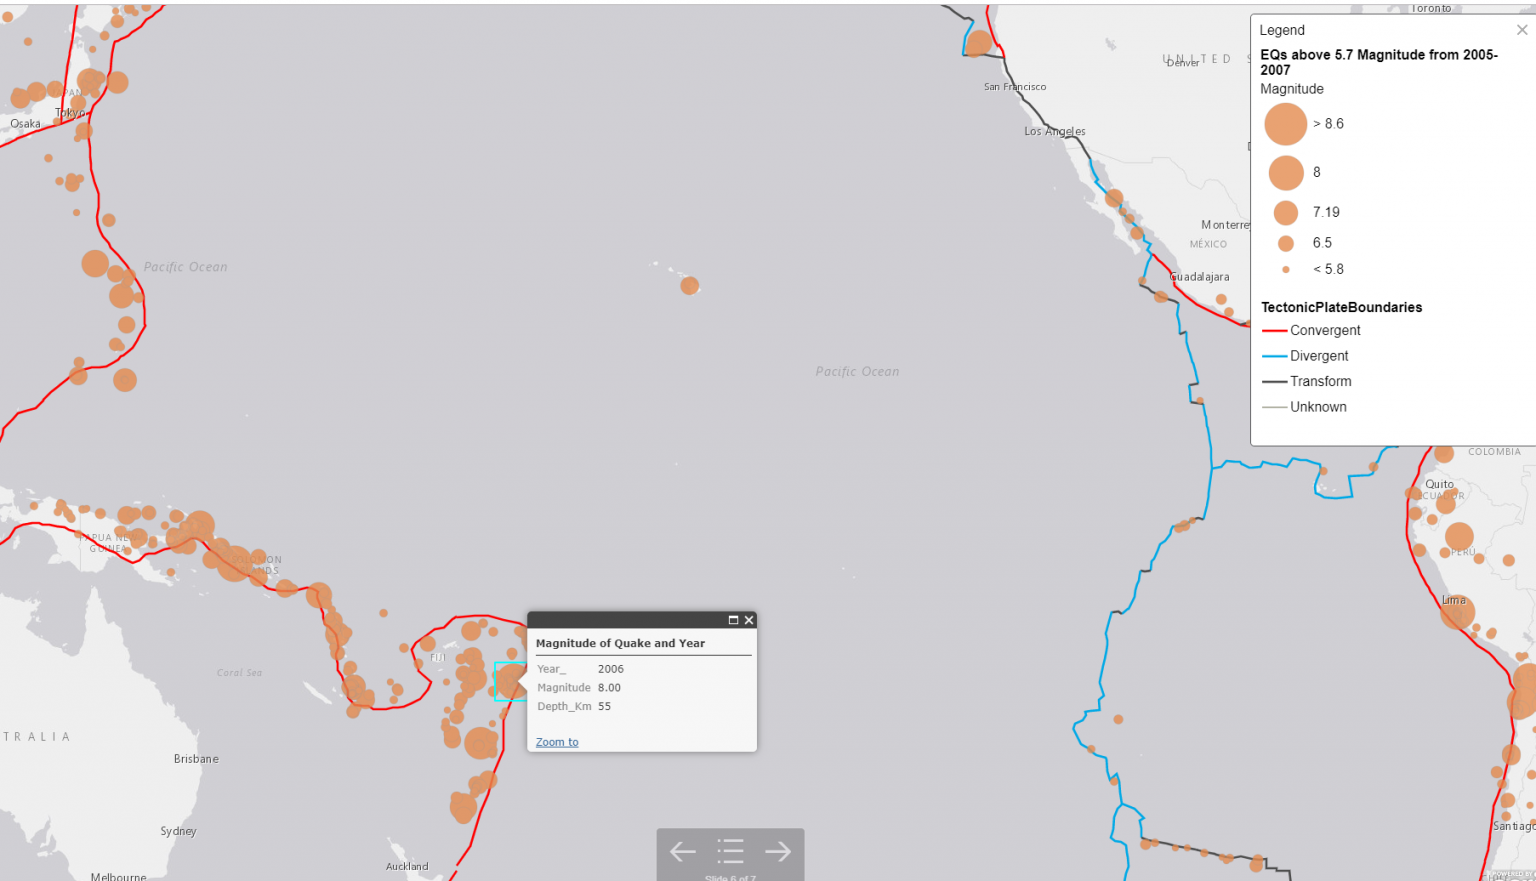The height and width of the screenshot is (881, 1536).
Task: Close the Legend panel
Action: tap(1521, 29)
